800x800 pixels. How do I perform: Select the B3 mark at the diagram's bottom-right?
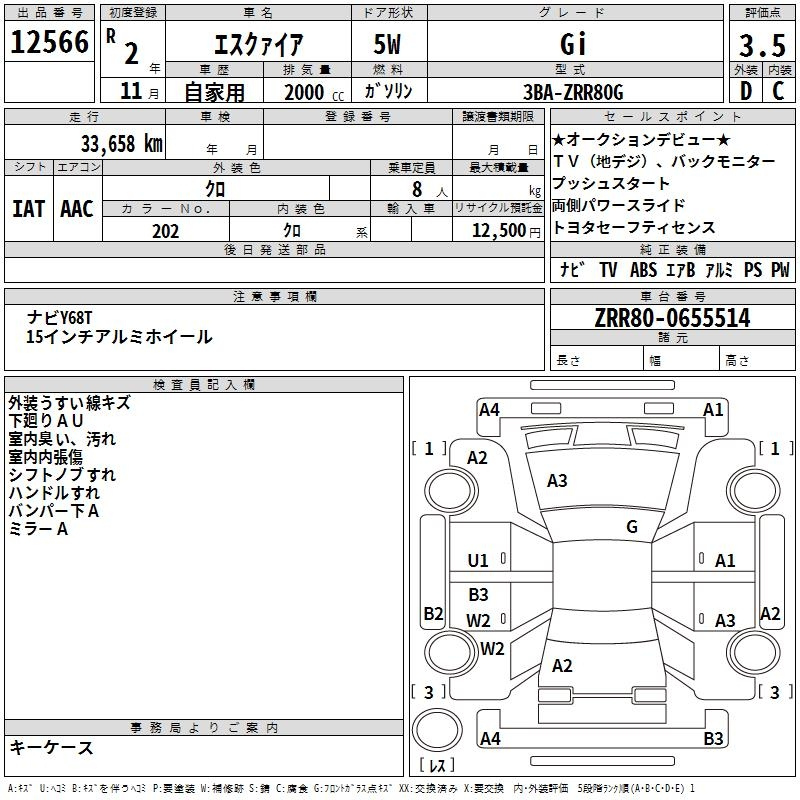713,739
